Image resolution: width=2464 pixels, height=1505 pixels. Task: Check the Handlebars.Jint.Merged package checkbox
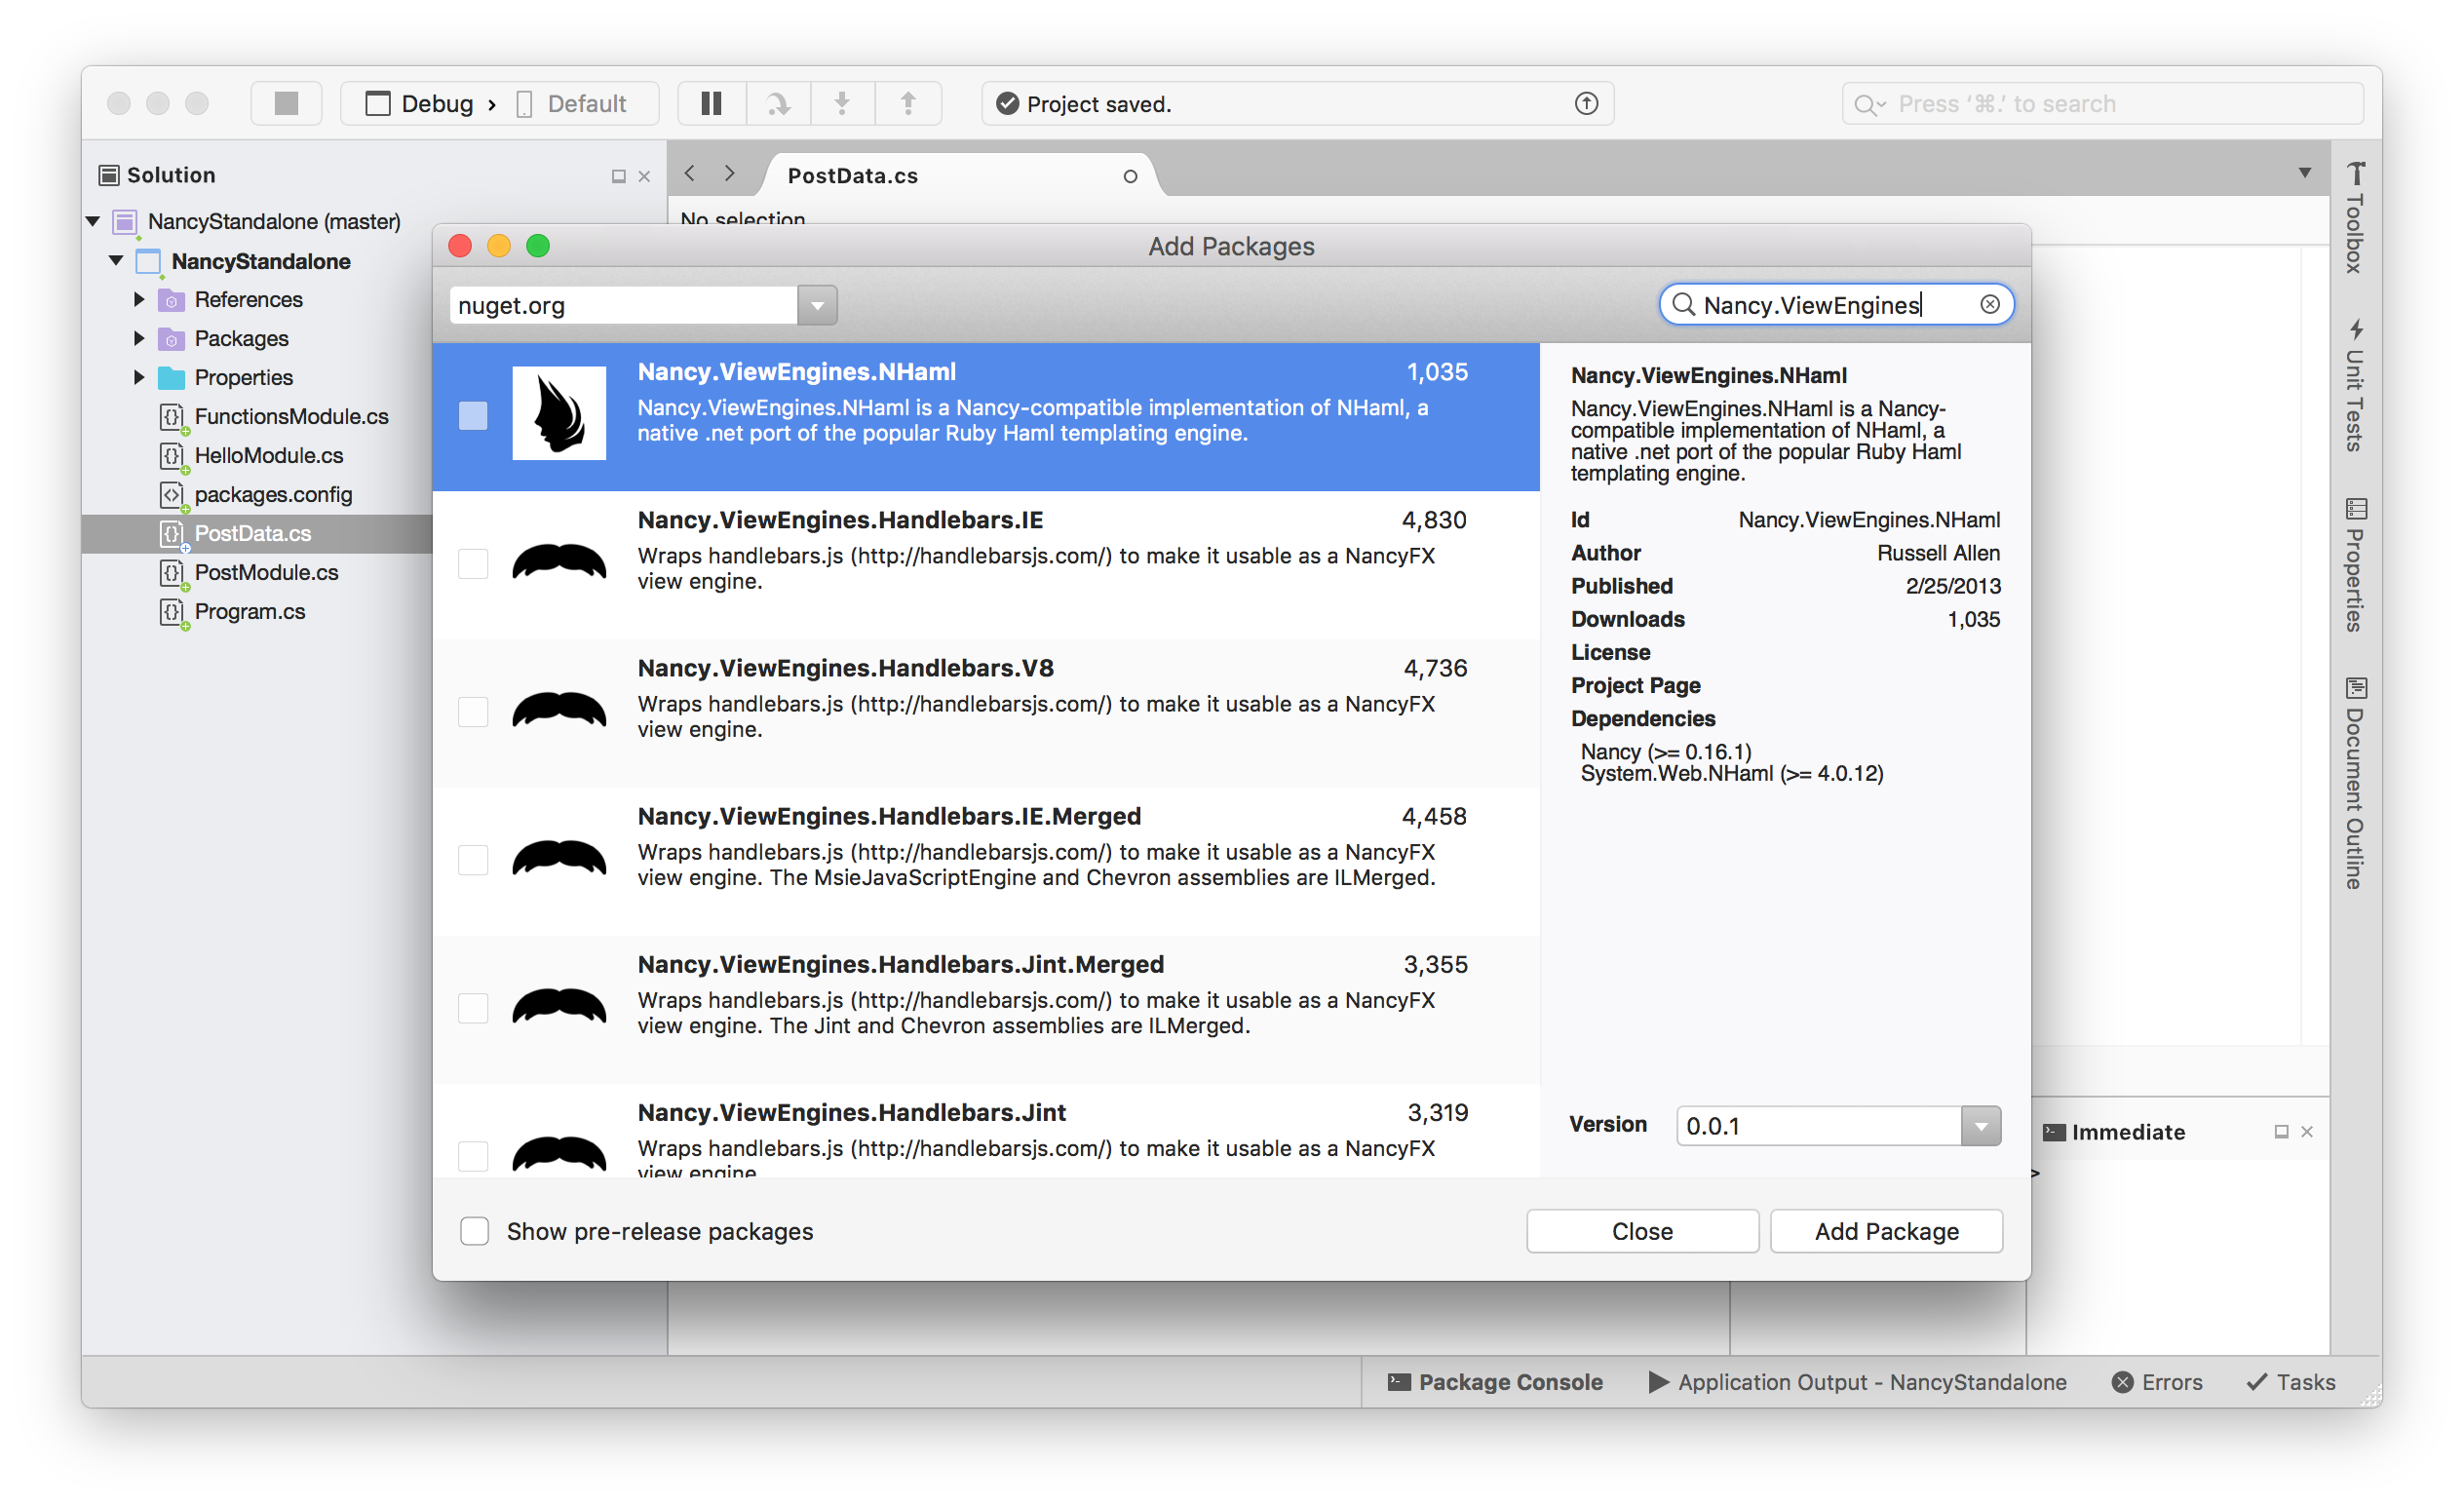point(473,1007)
